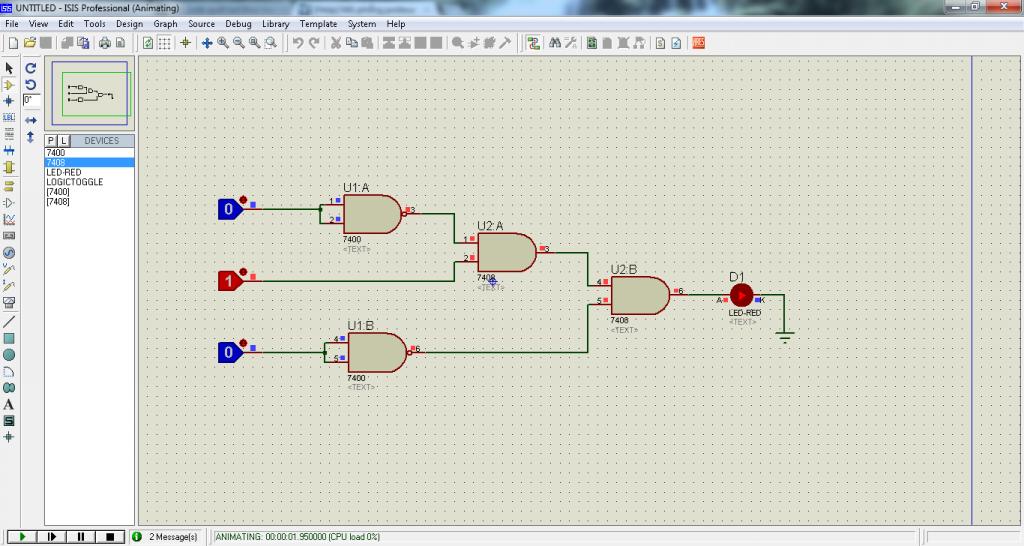Click the Undo arrow in toolbar
This screenshot has width=1024, height=546.
[x=298, y=43]
